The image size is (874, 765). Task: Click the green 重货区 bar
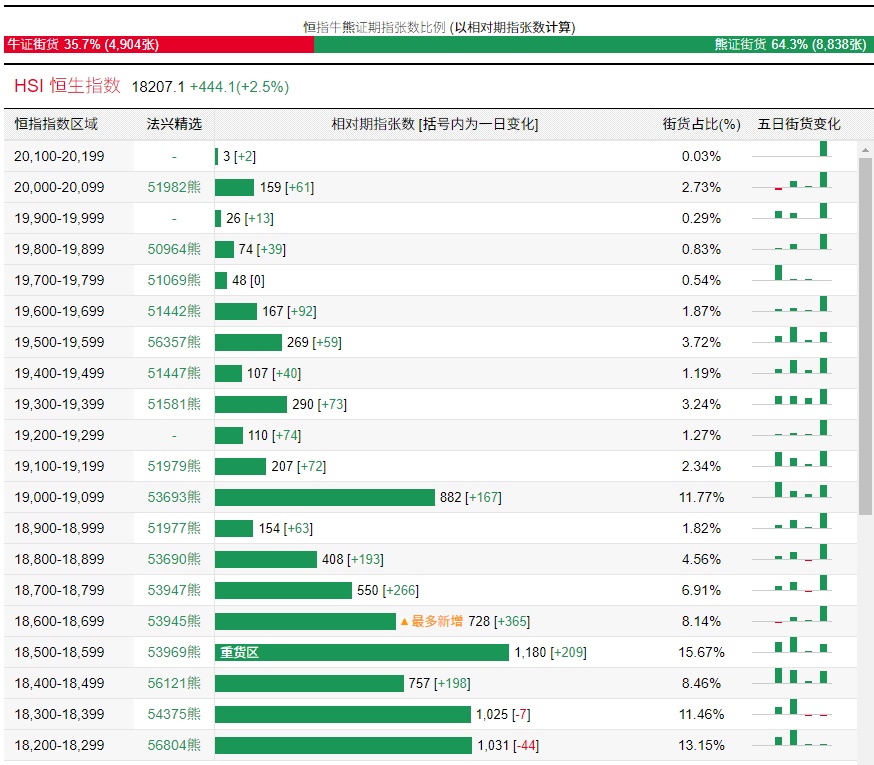pyautogui.click(x=361, y=652)
